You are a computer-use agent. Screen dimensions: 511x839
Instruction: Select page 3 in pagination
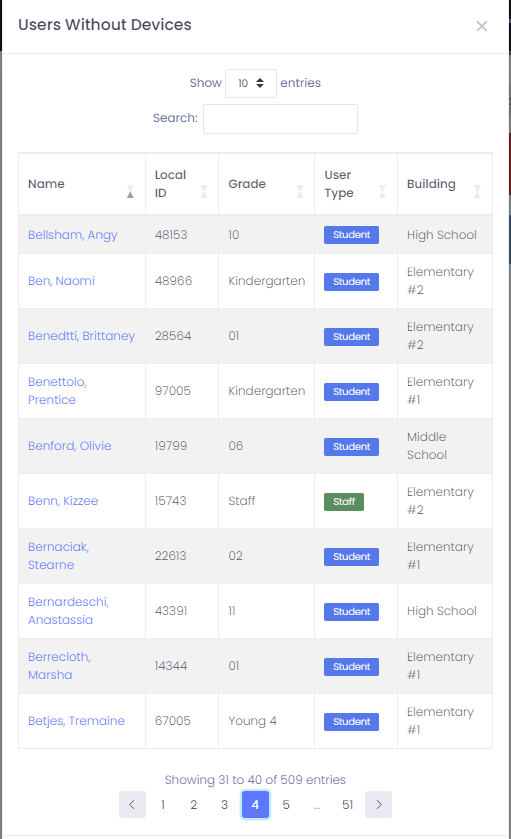tap(224, 804)
